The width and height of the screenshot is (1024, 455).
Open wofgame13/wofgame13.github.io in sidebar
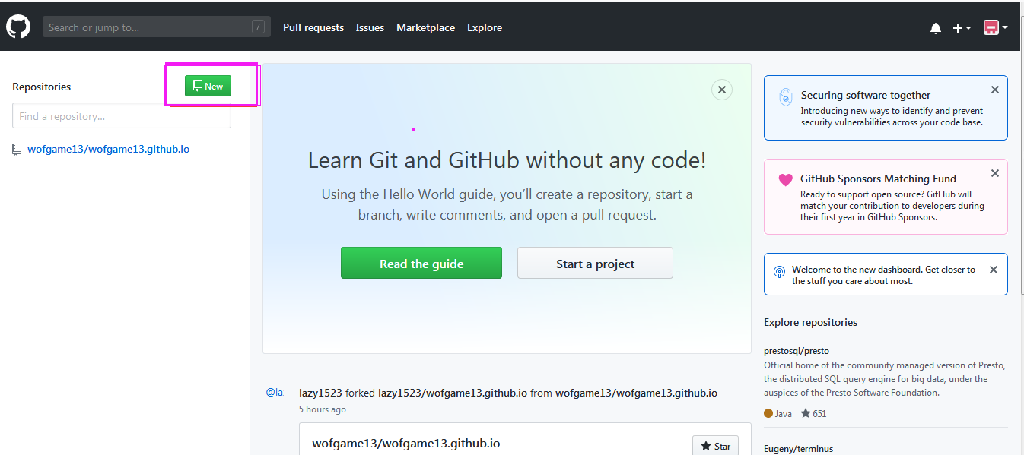pos(108,149)
